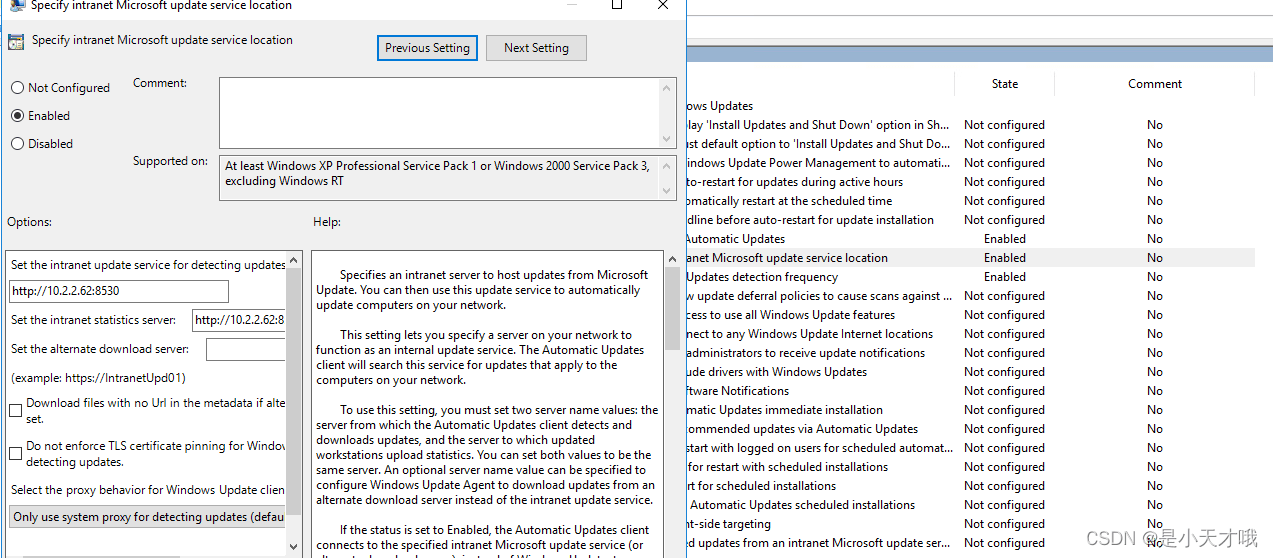Select 'restart with scheduled installations' policy row
Image resolution: width=1273 pixels, height=558 pixels.
pos(970,467)
